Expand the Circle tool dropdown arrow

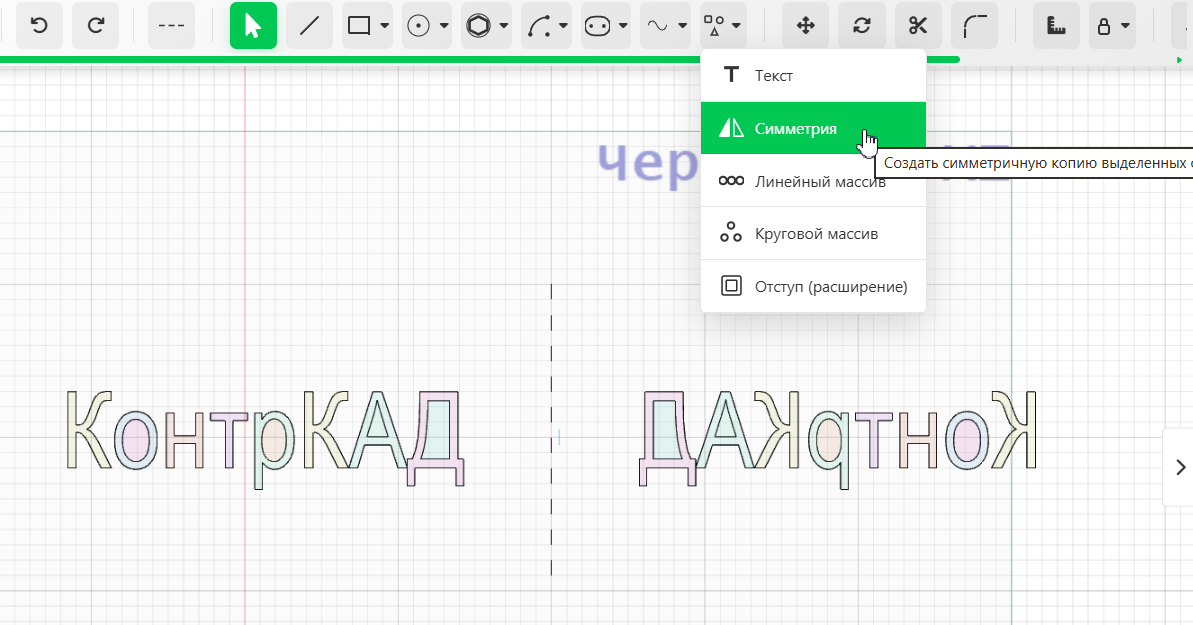pyautogui.click(x=444, y=26)
